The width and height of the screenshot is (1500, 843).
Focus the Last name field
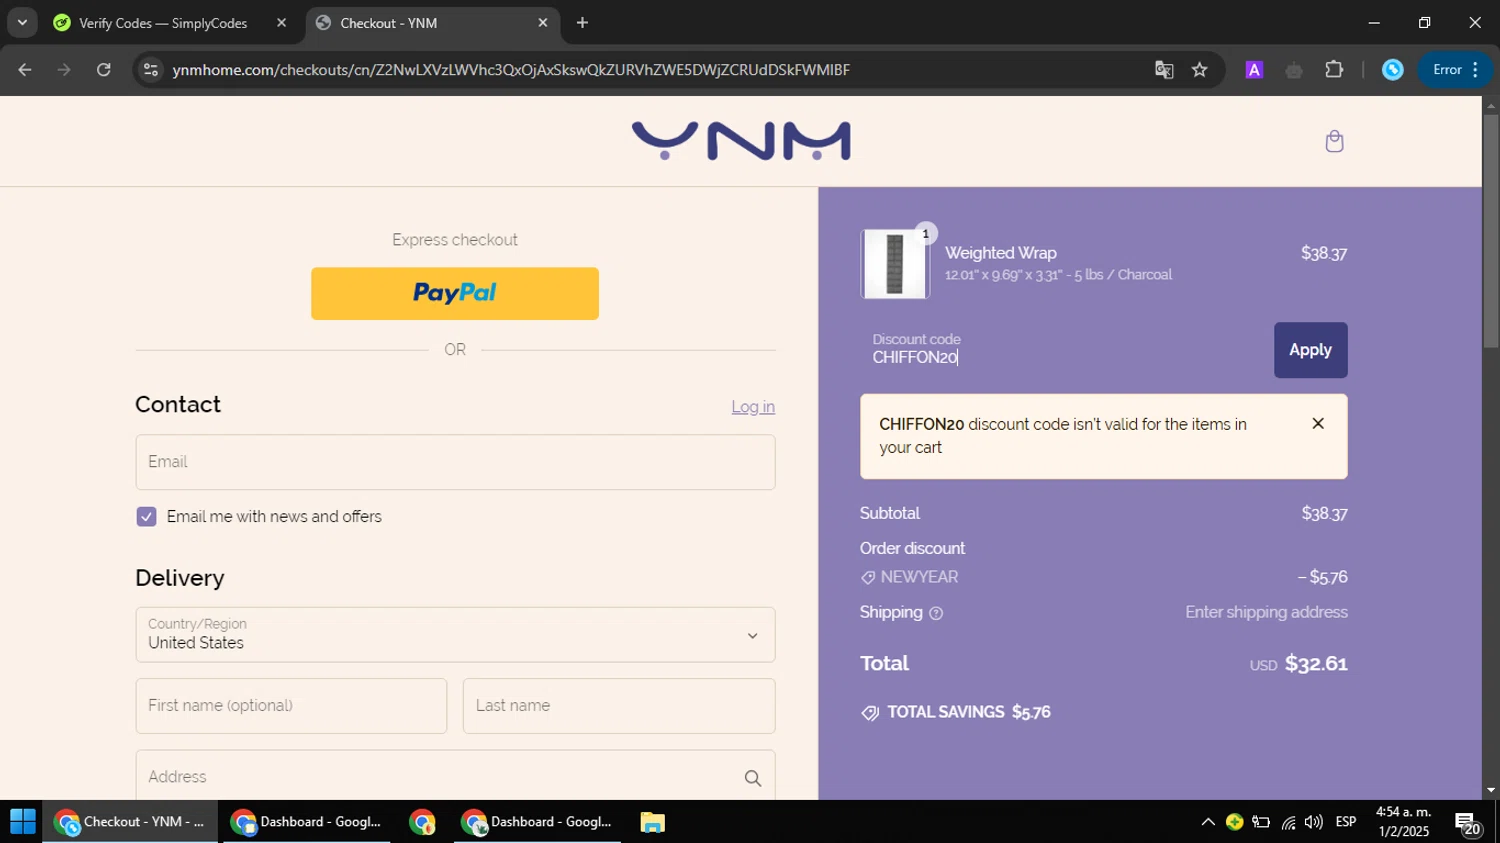619,706
